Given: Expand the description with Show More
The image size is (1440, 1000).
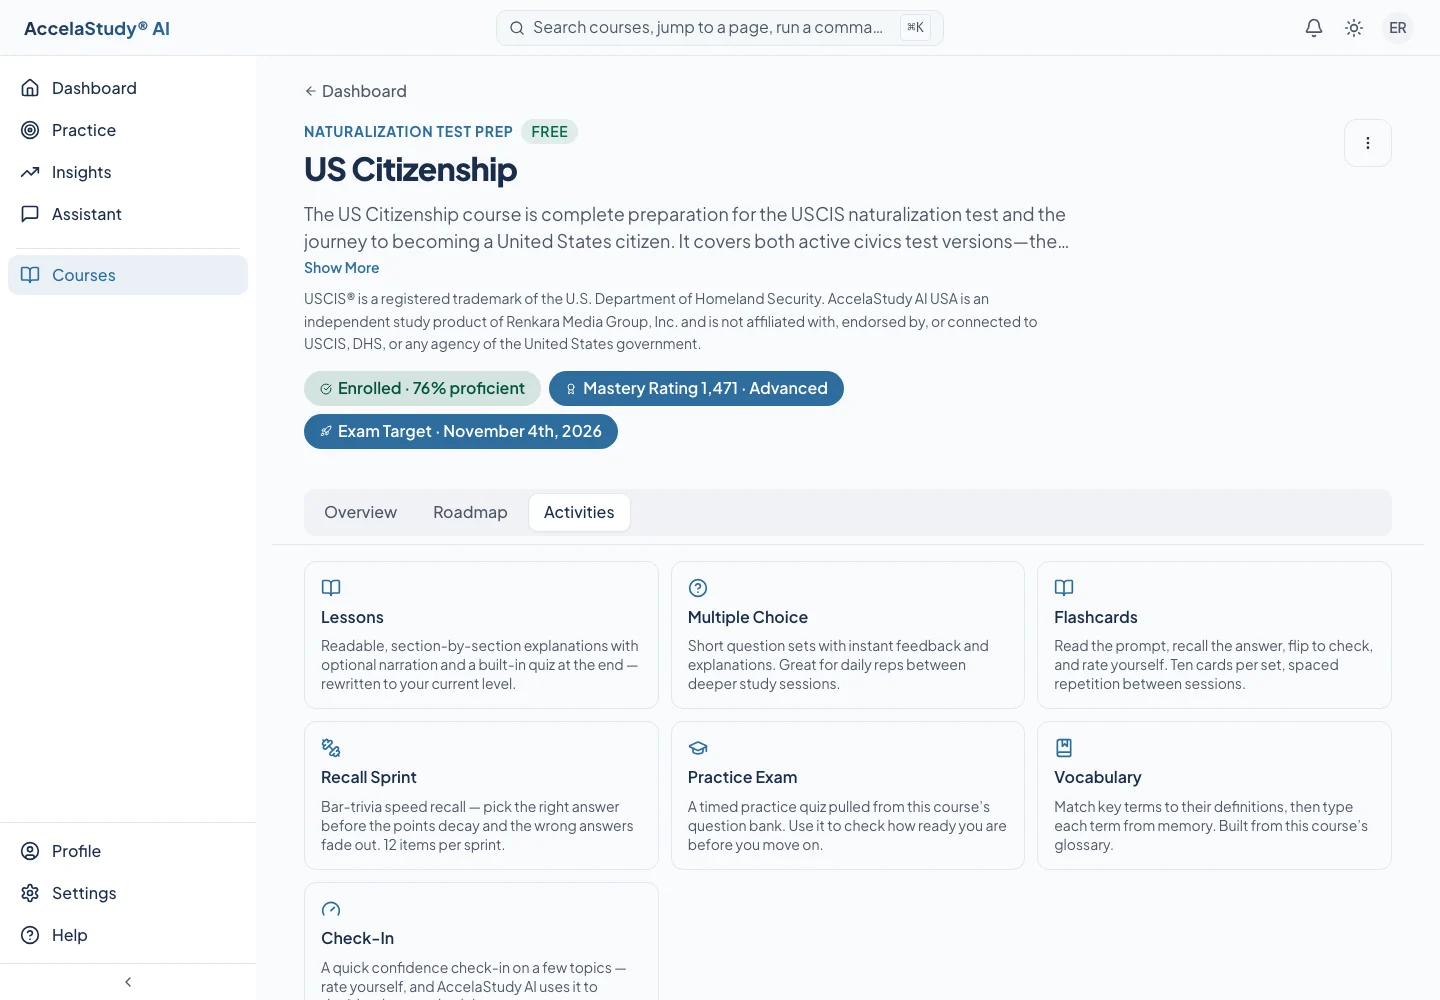Looking at the screenshot, I should tap(341, 268).
